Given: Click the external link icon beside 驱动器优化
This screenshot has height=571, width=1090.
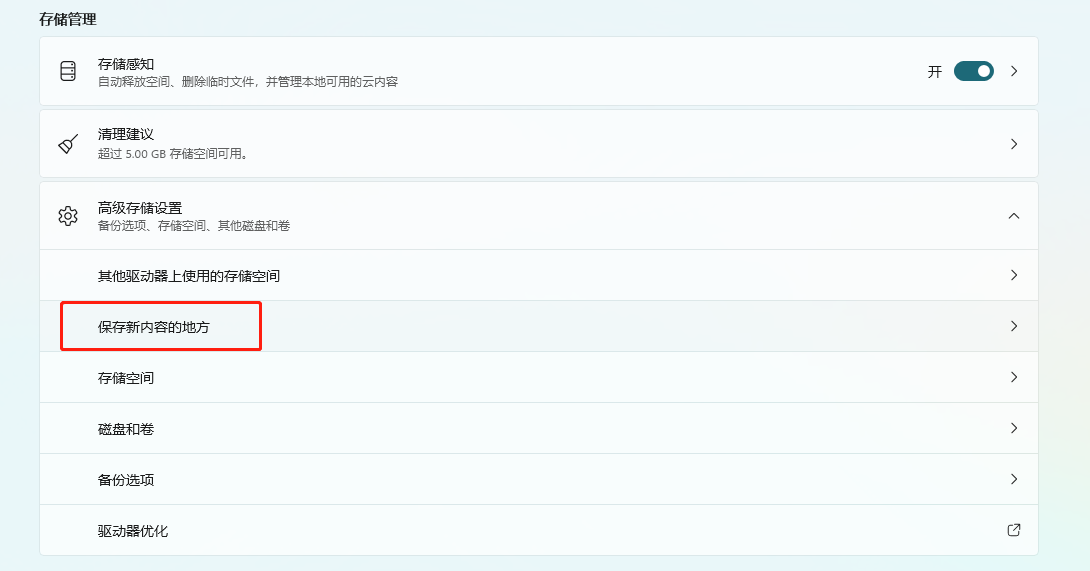Looking at the screenshot, I should coord(1014,530).
